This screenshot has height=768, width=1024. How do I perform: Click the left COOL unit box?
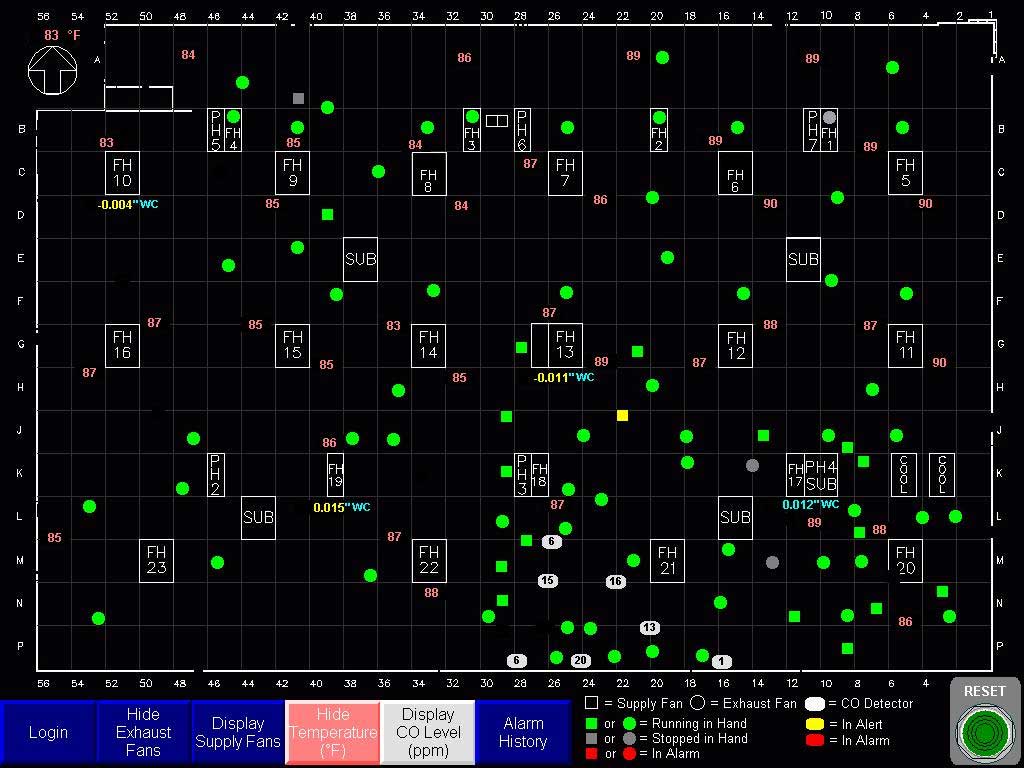pos(904,475)
